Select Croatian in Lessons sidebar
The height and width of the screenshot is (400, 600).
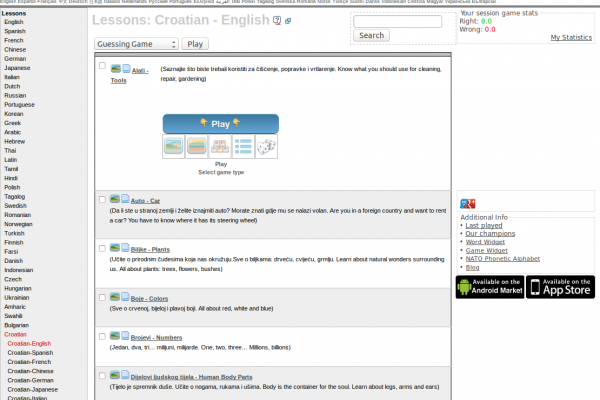[x=15, y=334]
